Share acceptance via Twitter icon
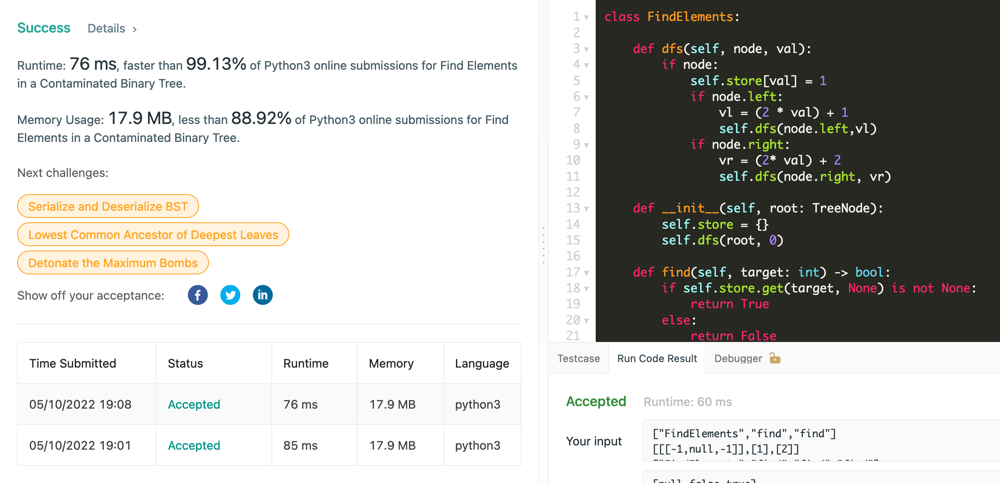 click(230, 295)
